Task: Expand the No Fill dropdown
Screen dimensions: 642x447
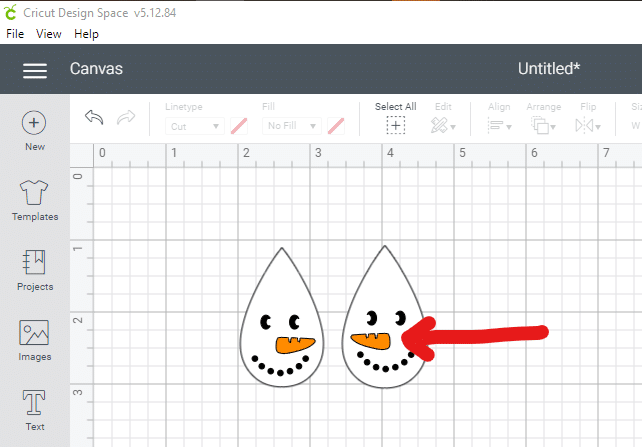Action: pyautogui.click(x=291, y=127)
